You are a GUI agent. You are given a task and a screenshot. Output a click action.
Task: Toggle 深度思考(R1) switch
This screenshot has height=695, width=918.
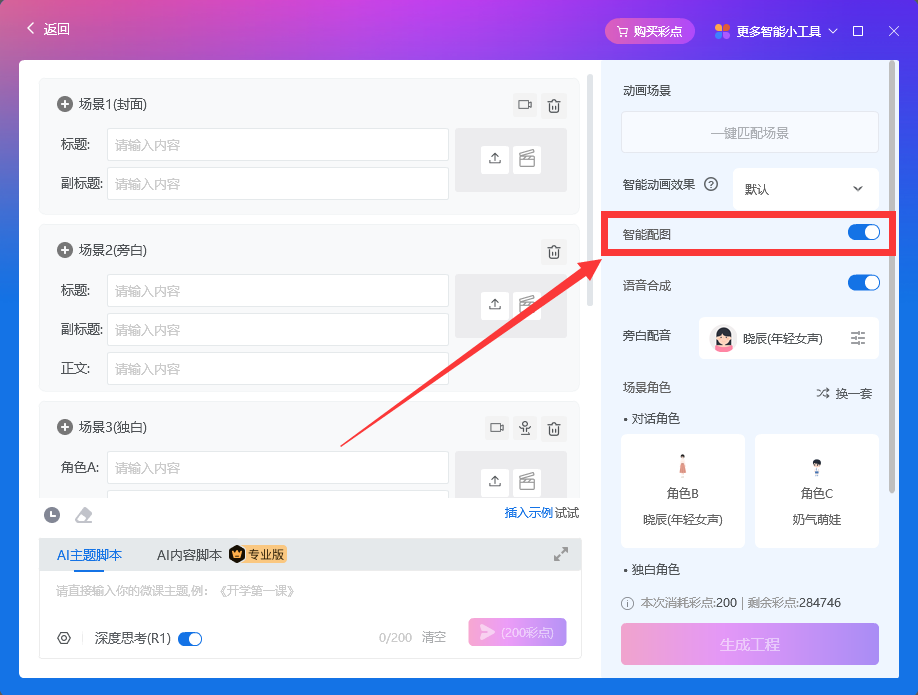[x=190, y=638]
